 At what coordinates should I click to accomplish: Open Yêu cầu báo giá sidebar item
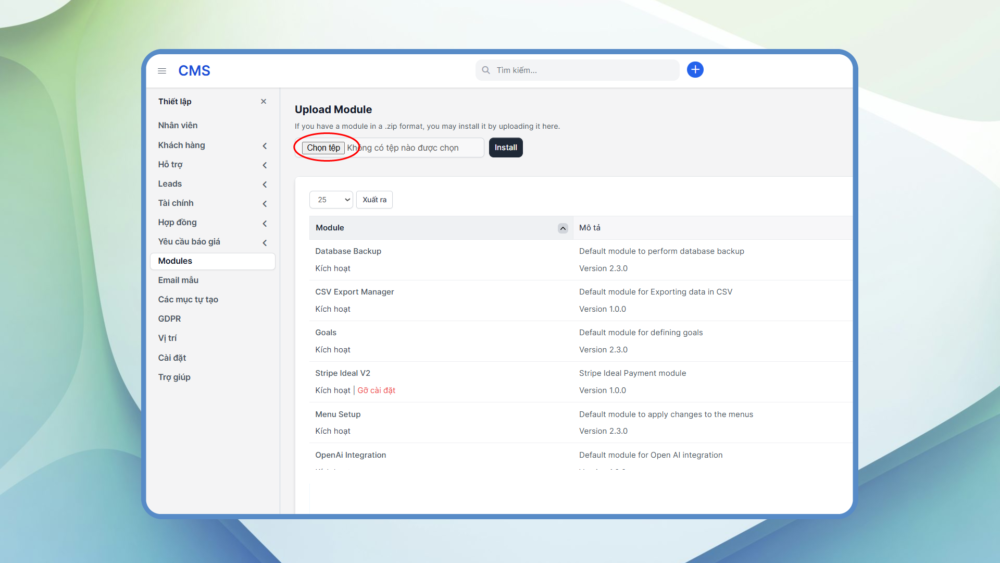[x=189, y=242]
